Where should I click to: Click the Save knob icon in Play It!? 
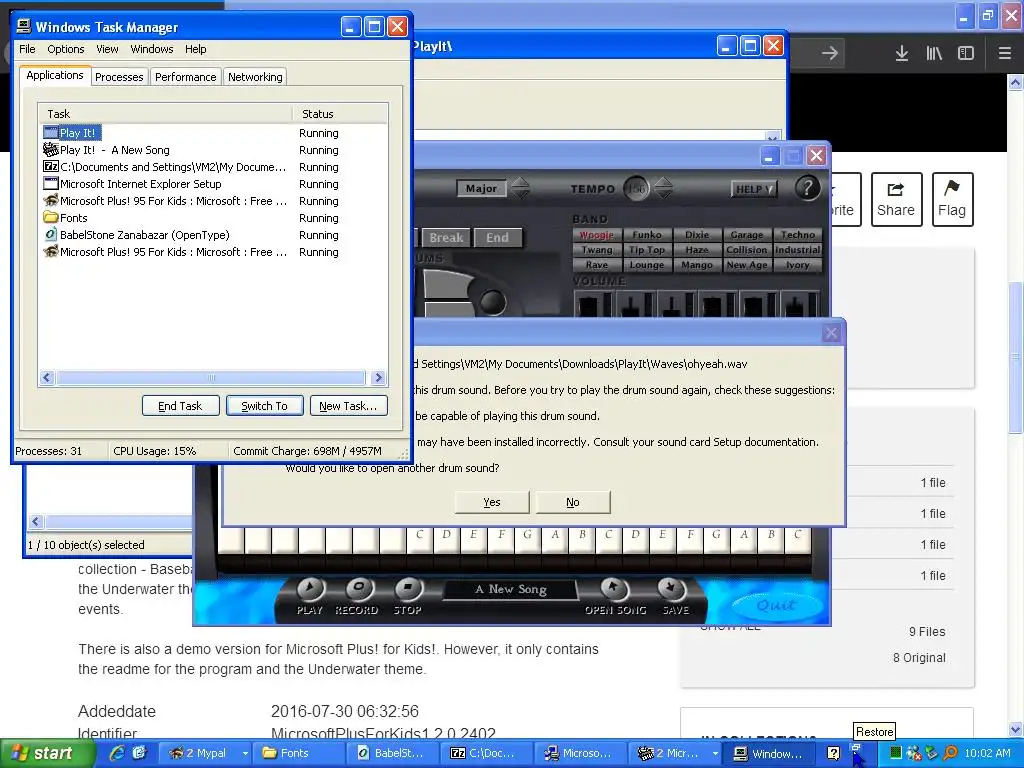tap(671, 589)
